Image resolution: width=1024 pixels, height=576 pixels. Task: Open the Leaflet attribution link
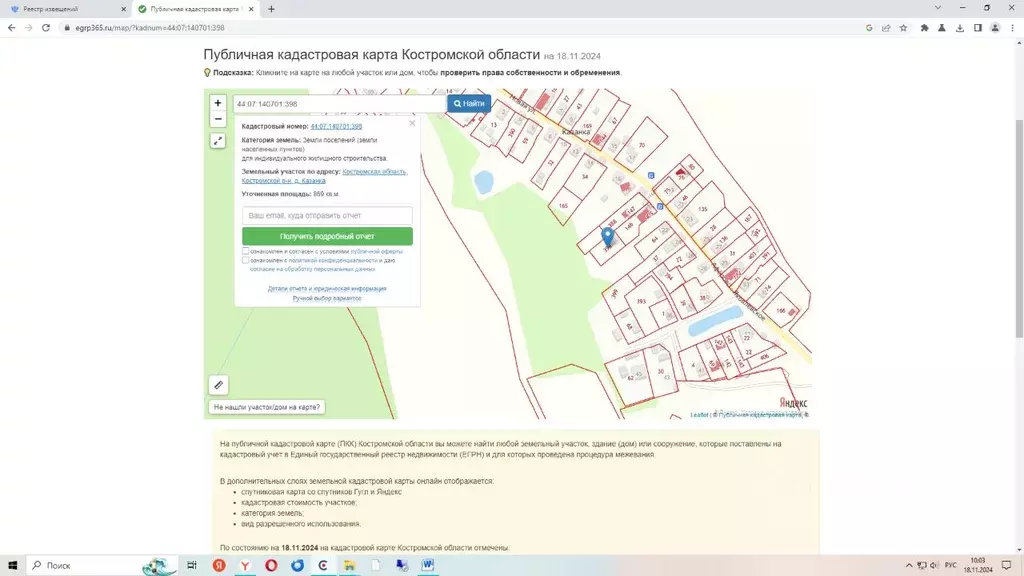tap(699, 415)
